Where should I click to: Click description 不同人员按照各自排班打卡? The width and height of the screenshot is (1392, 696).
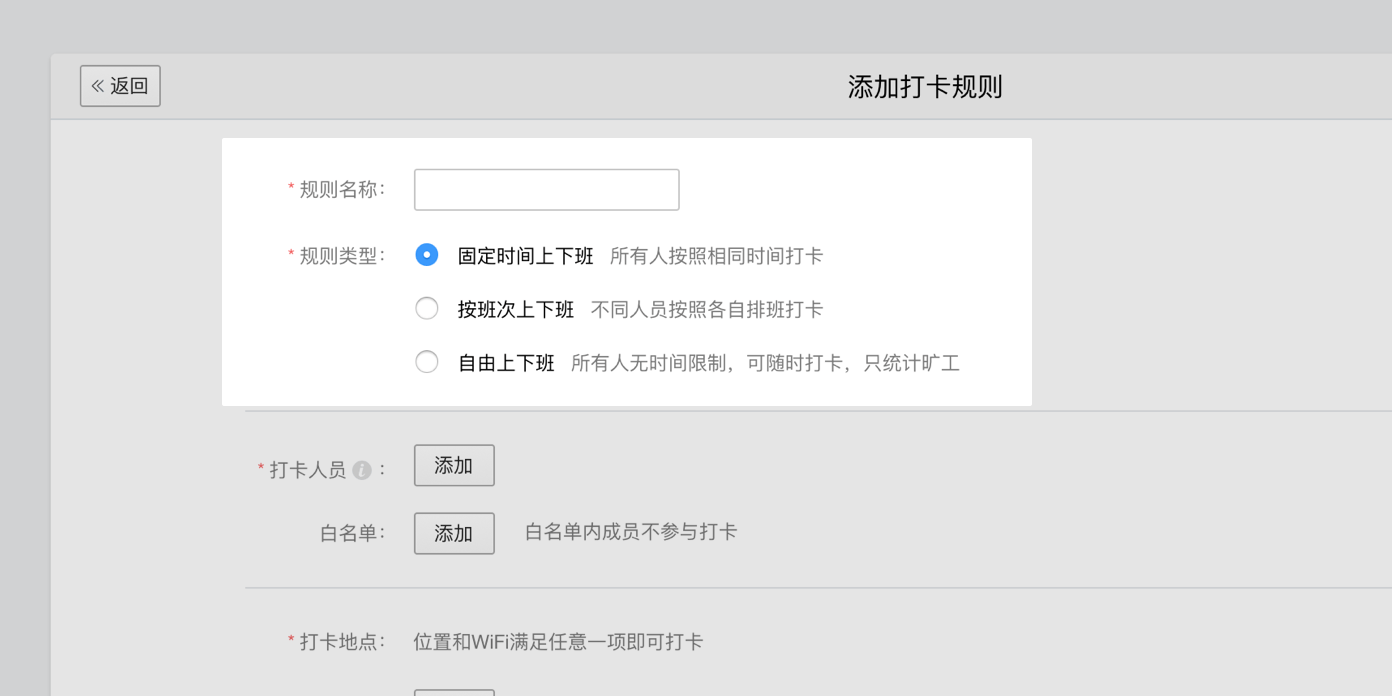pyautogui.click(x=707, y=310)
